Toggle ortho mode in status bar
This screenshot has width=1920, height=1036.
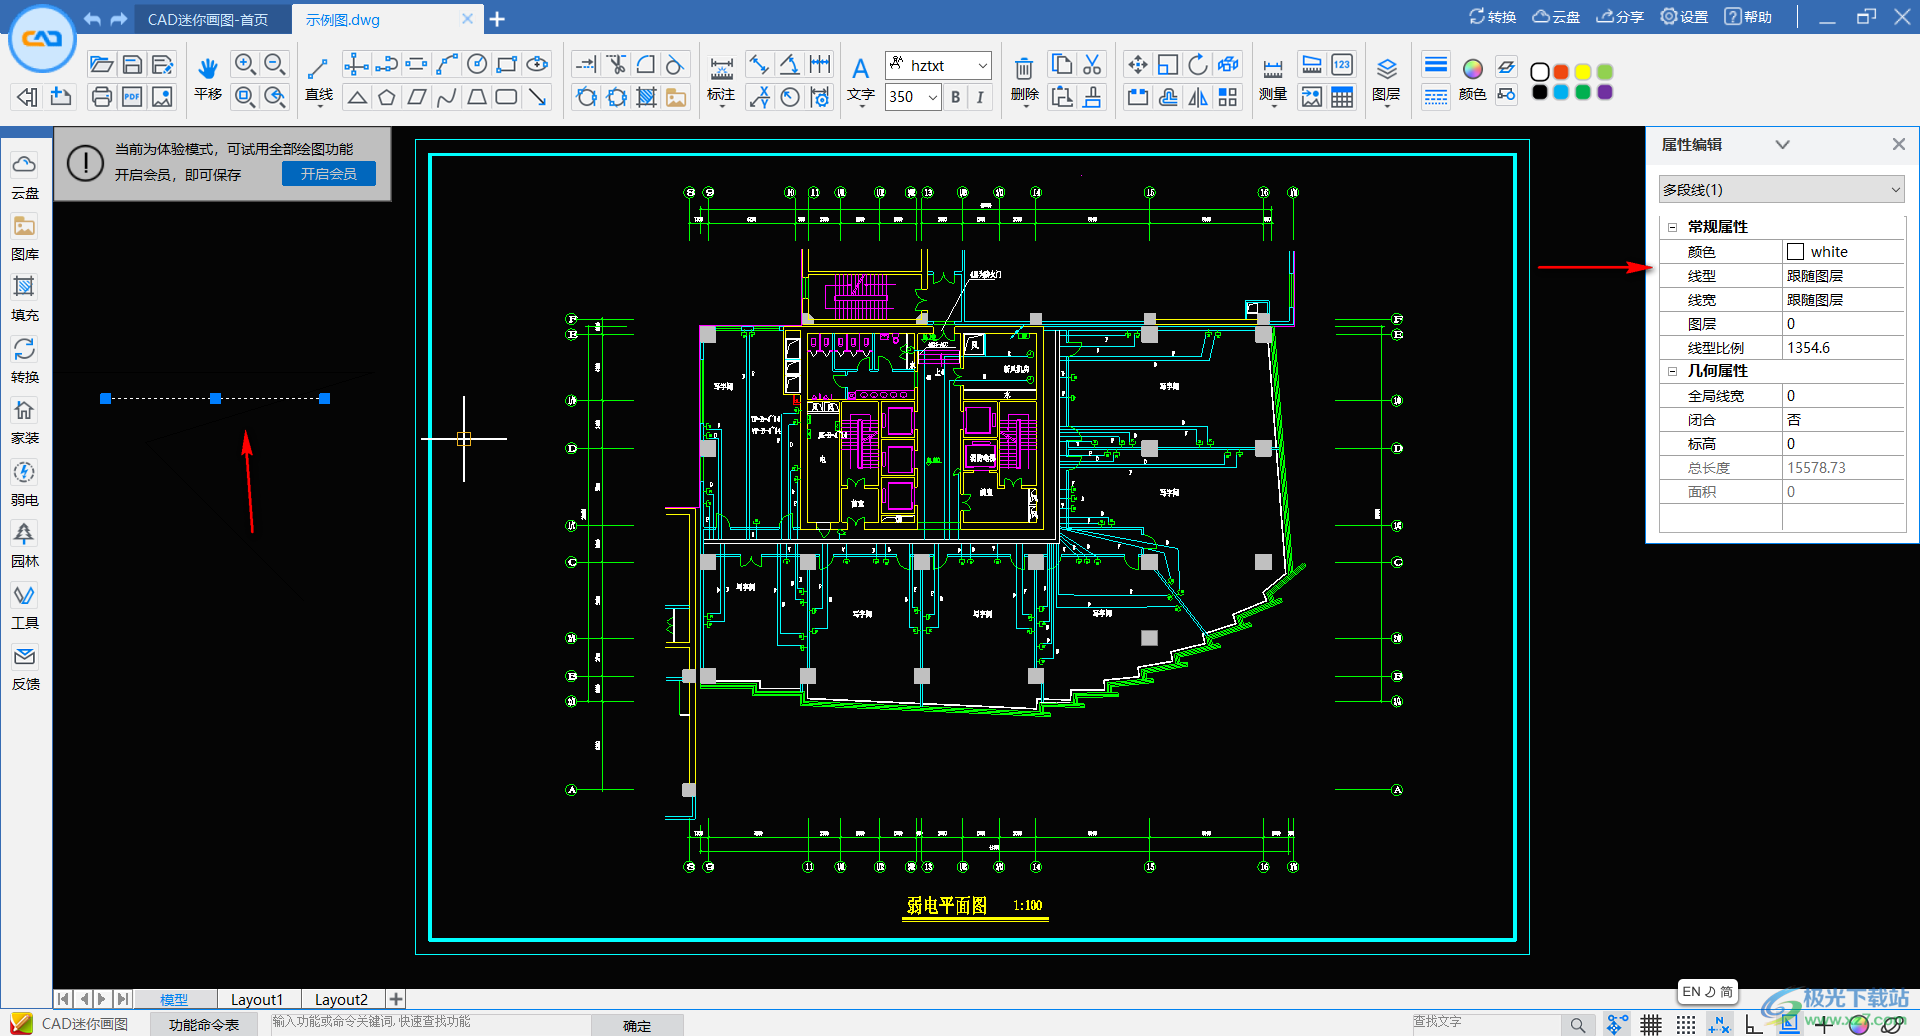coord(1754,1024)
